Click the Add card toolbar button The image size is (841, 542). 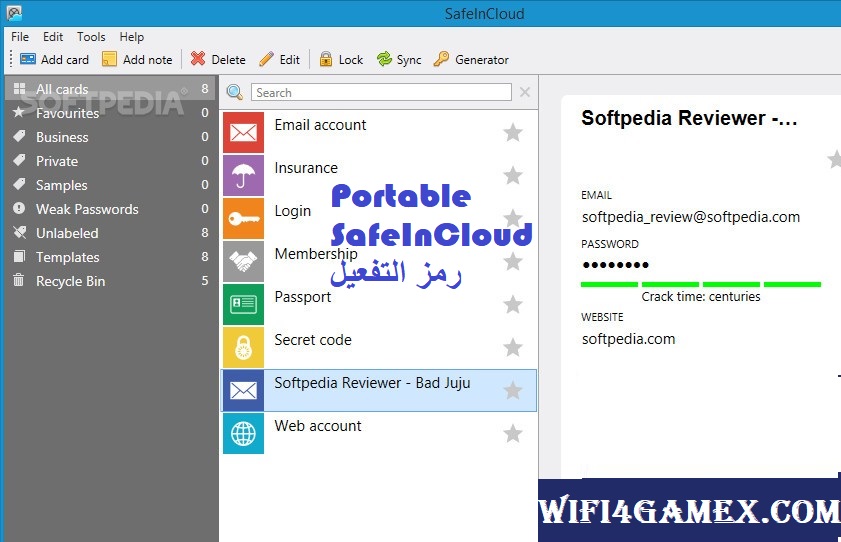pyautogui.click(x=54, y=60)
